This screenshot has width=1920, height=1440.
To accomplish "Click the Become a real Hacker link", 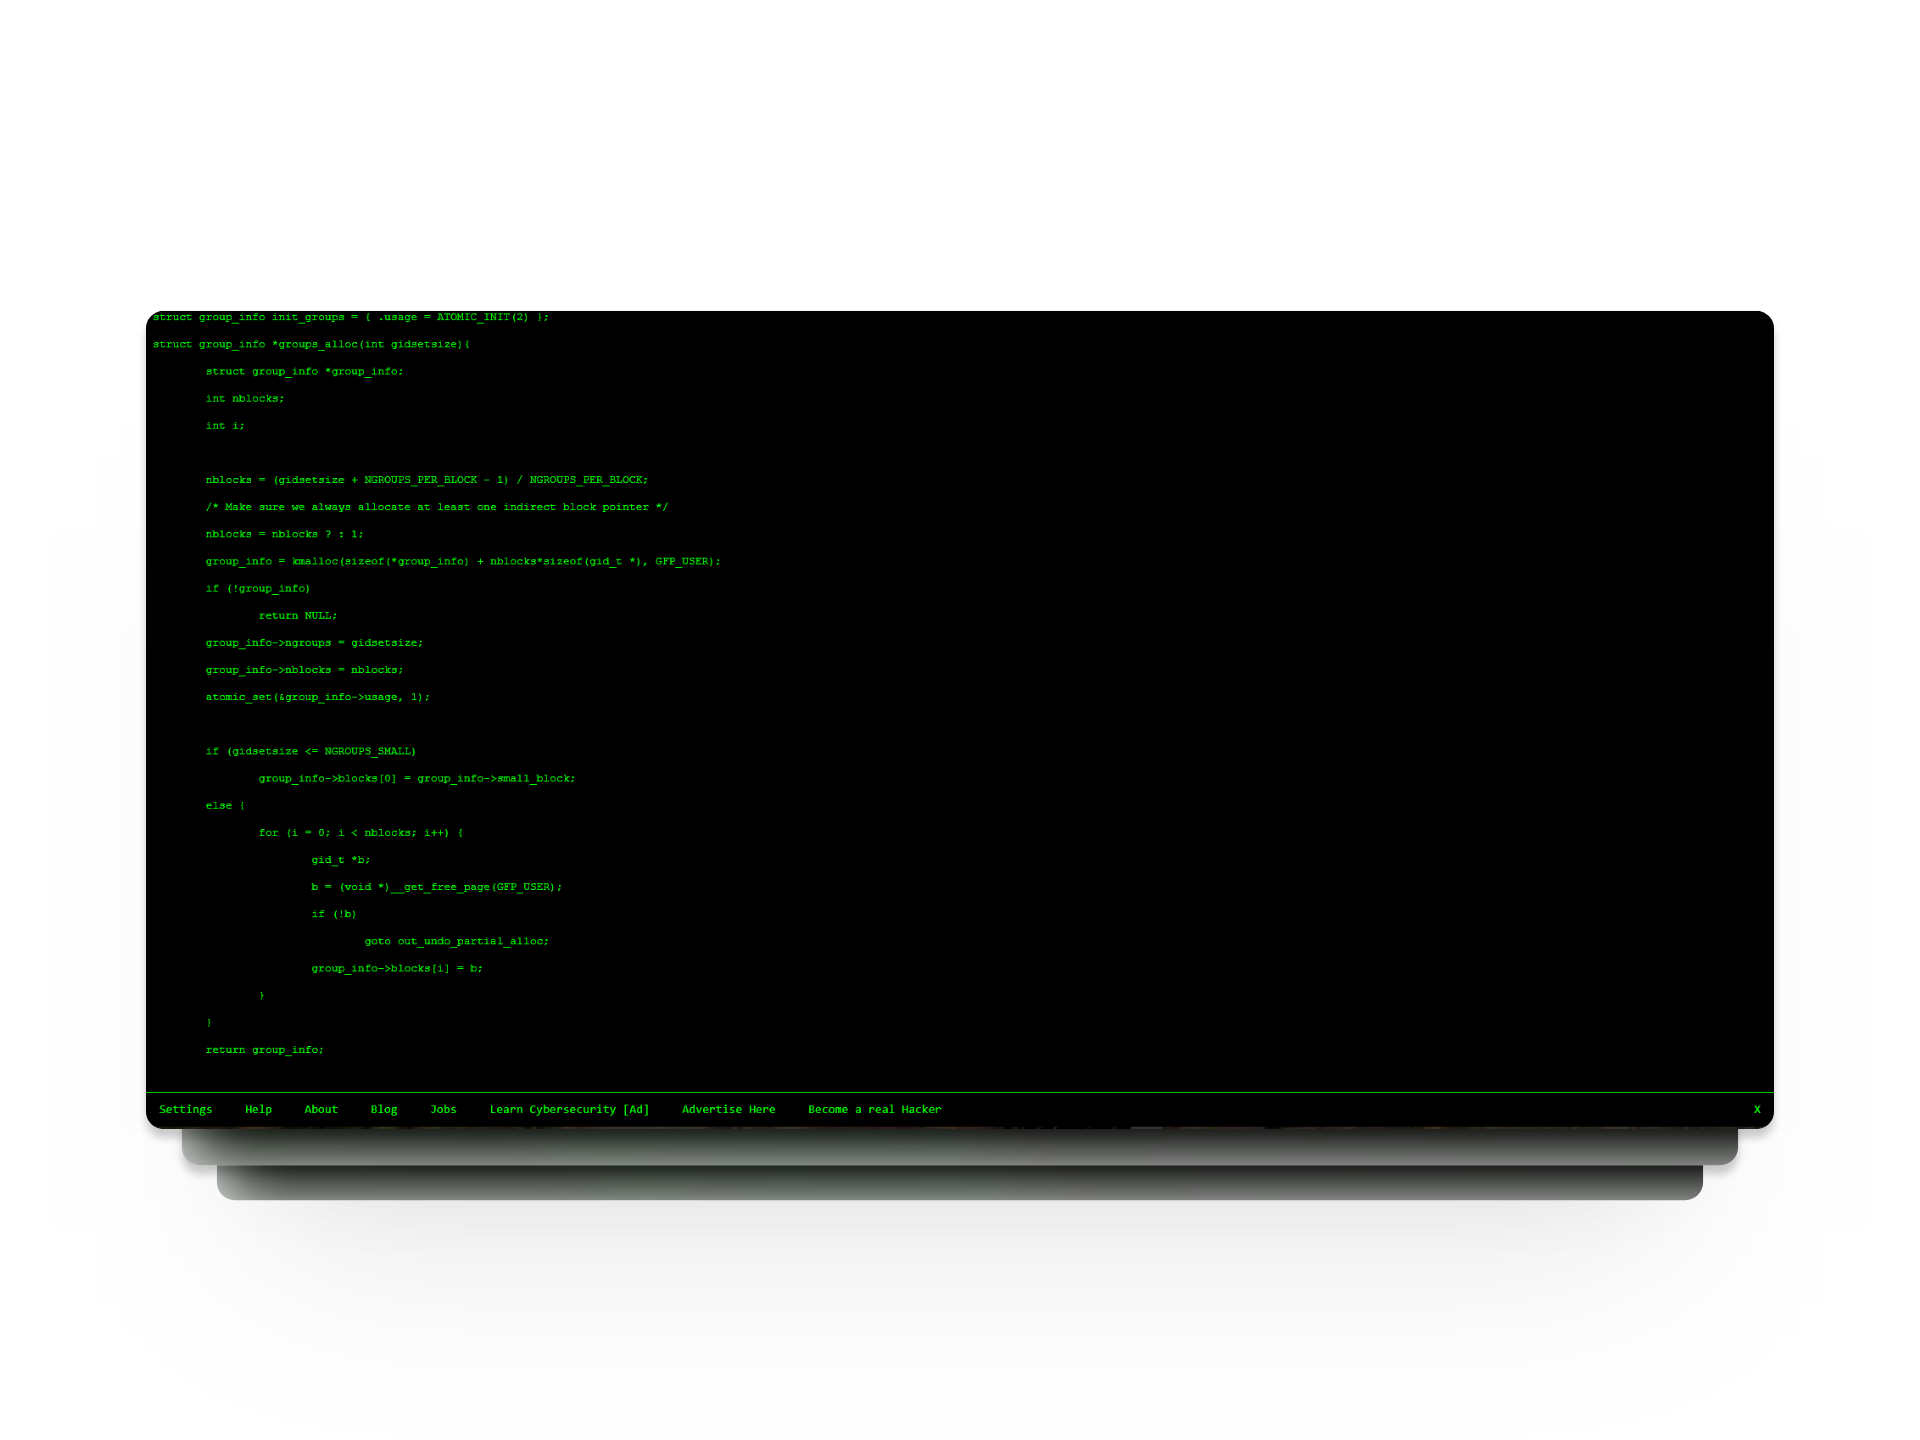I will [874, 1109].
